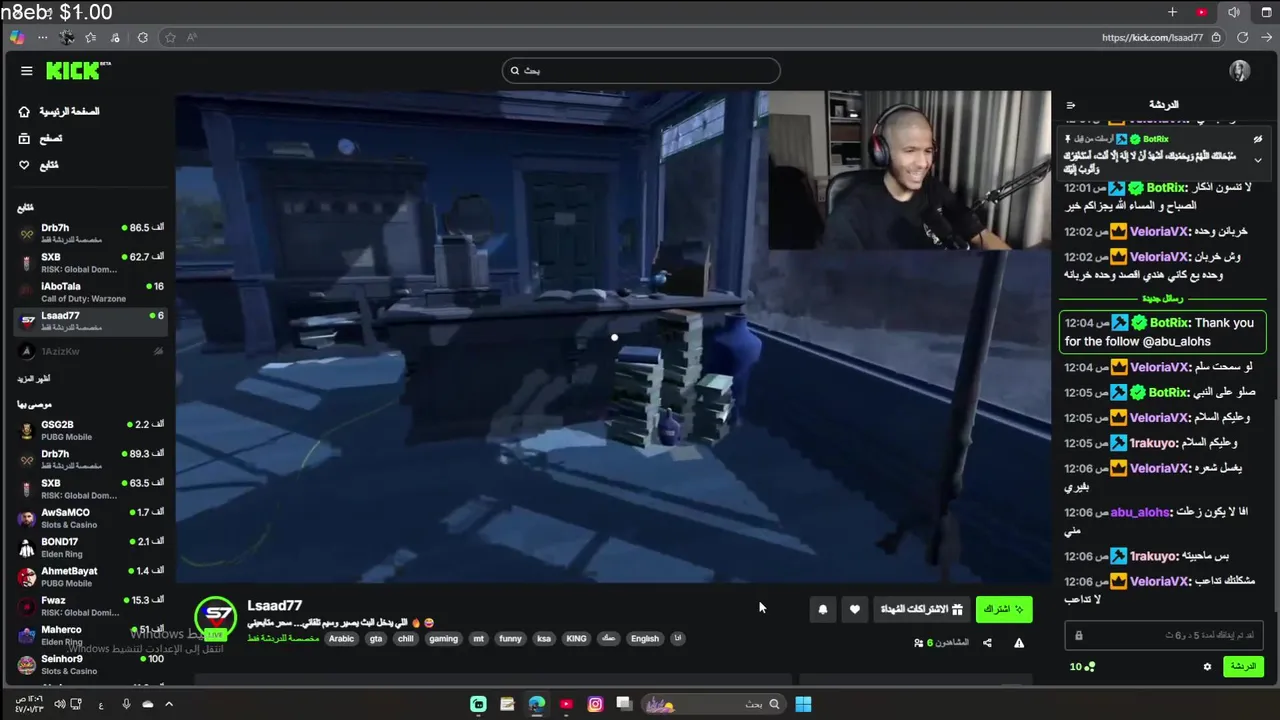
Task: Show more followed channels link
Action: coord(33,379)
